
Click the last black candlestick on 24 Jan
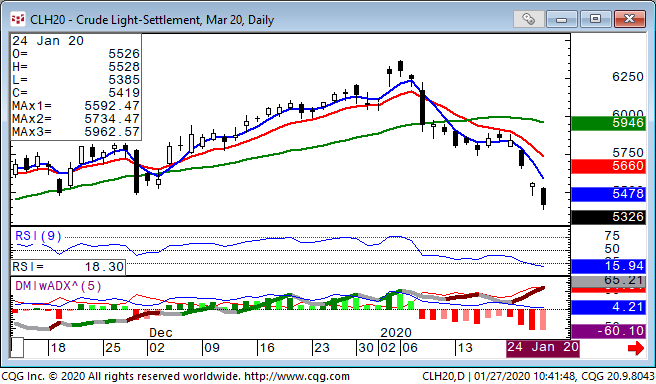[543, 197]
